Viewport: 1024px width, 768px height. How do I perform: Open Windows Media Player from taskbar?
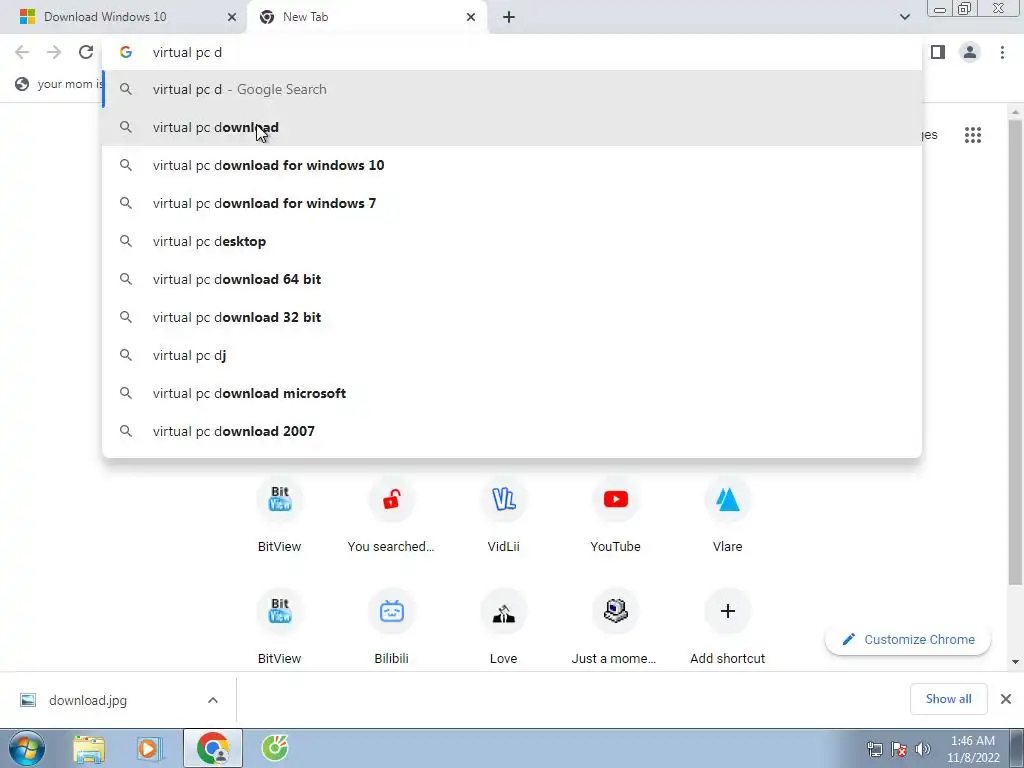tap(150, 748)
